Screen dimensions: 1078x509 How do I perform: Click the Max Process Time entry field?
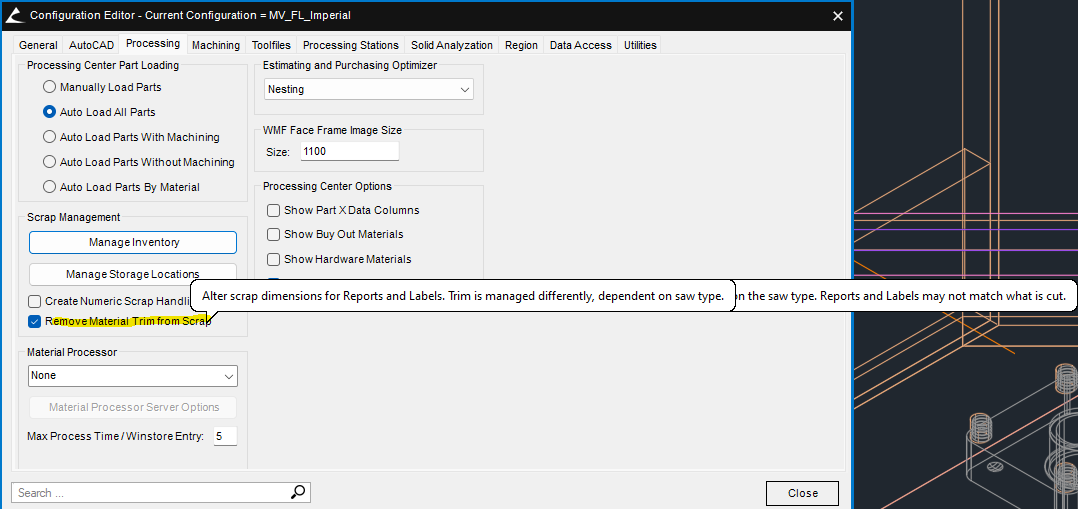pyautogui.click(x=224, y=436)
